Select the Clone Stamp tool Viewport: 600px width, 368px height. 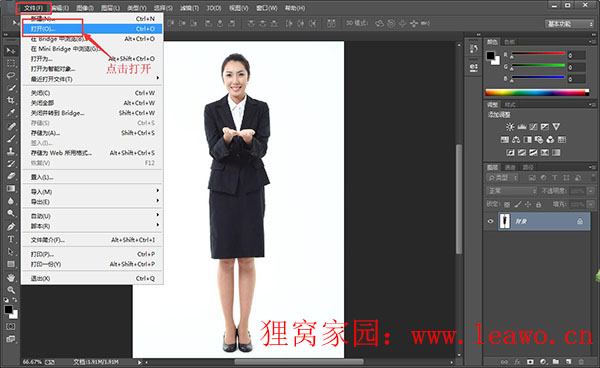click(11, 151)
